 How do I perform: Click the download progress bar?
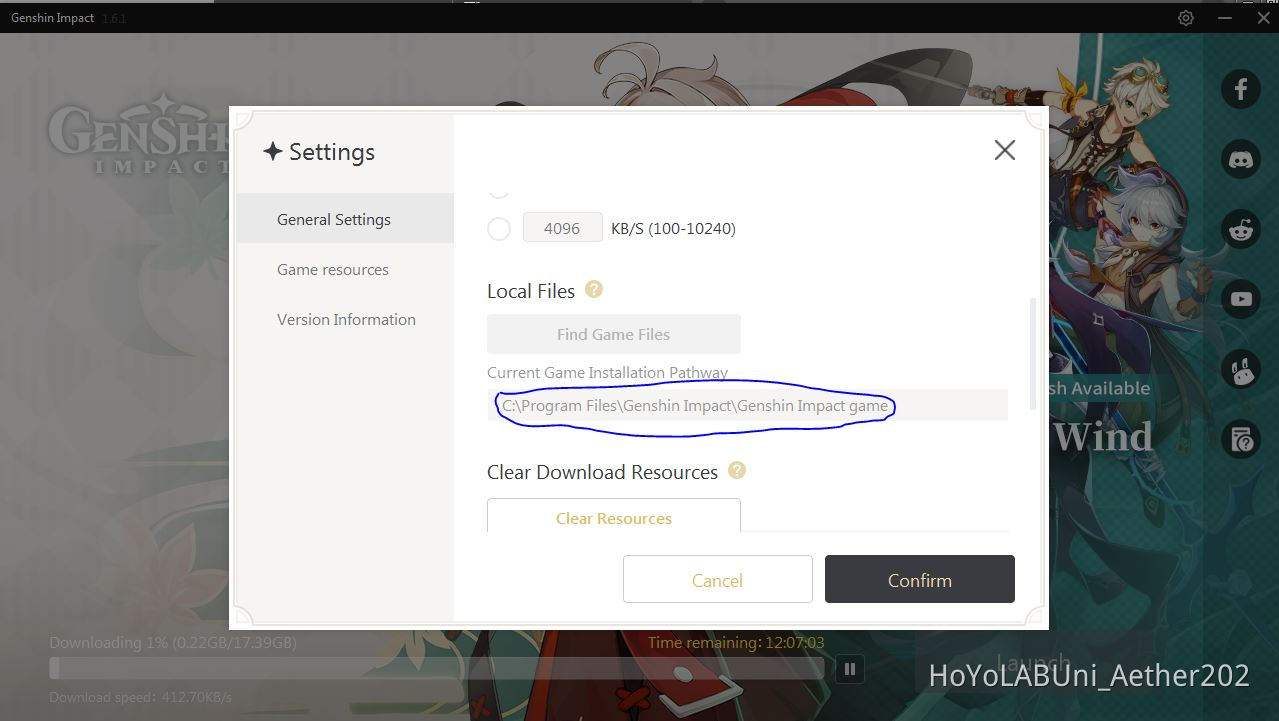pos(437,669)
